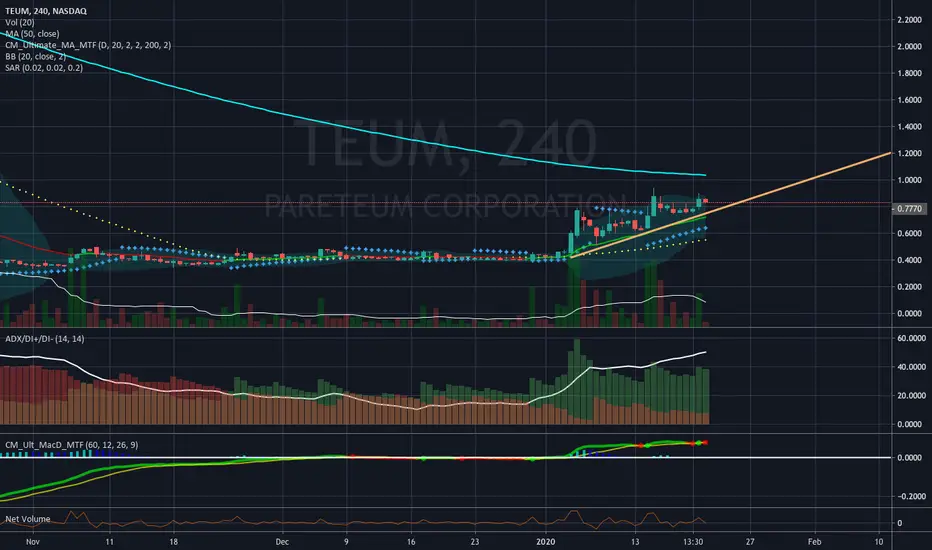Select the SAR (0.02, 0.02, 0.2) label
Image resolution: width=932 pixels, height=550 pixels.
pos(44,67)
